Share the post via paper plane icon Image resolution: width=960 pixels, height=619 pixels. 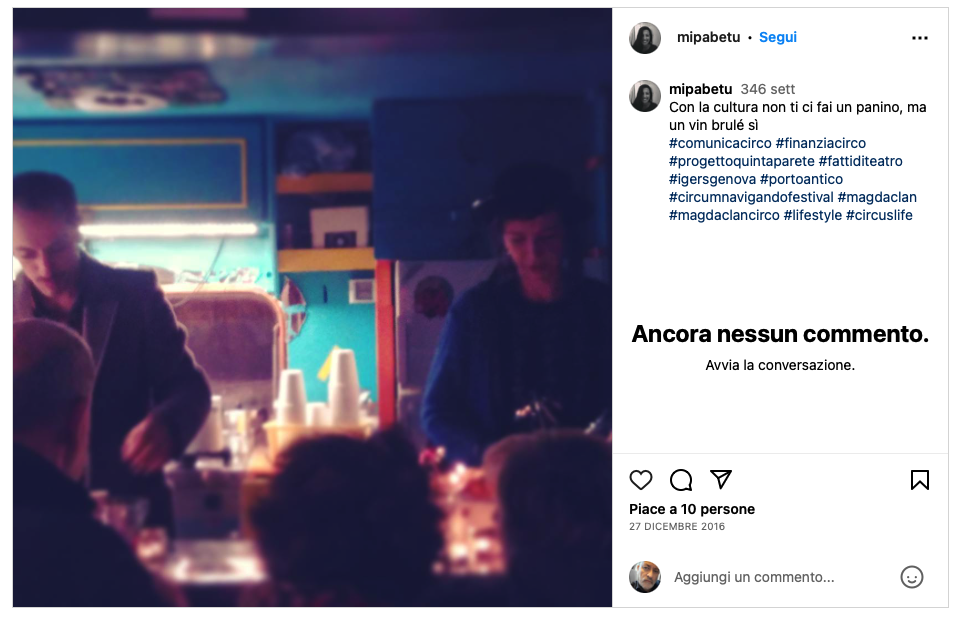(721, 479)
